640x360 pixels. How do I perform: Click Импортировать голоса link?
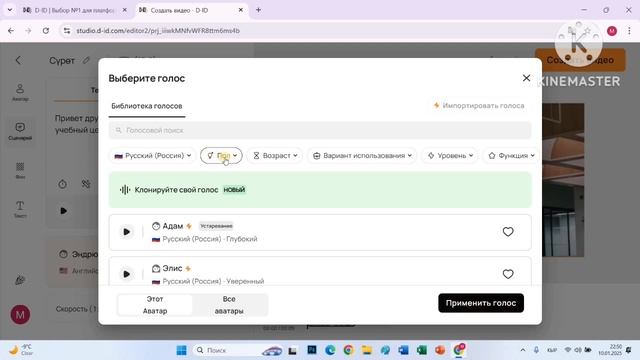coord(479,106)
